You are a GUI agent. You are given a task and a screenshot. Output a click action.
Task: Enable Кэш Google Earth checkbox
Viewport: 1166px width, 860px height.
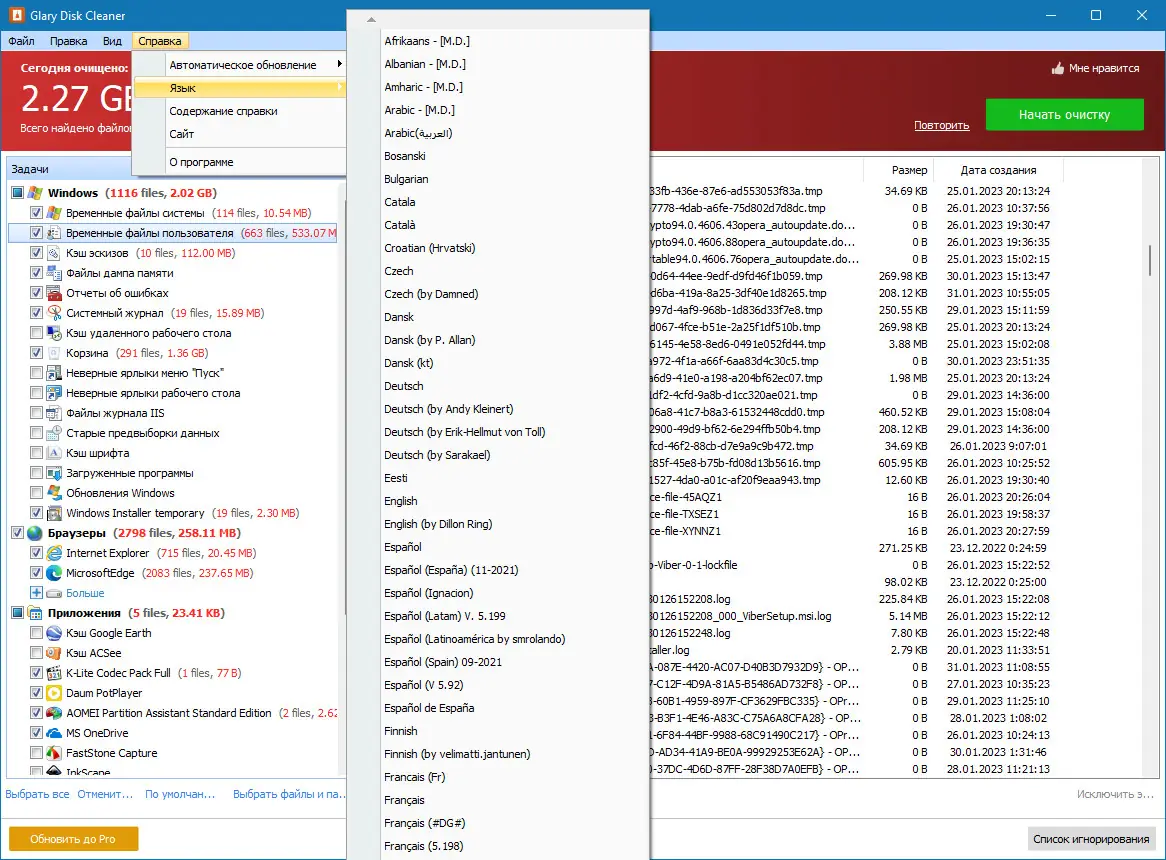tap(36, 633)
